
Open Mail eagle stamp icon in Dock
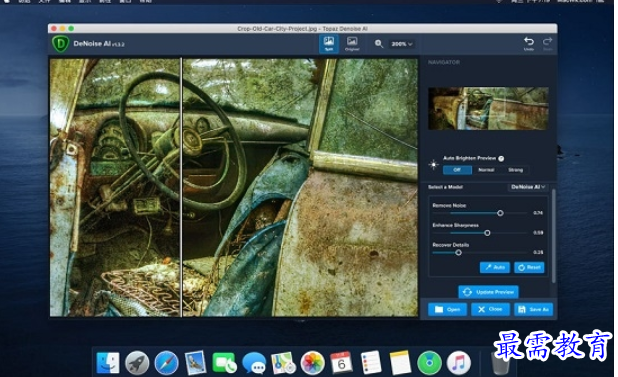coord(195,362)
